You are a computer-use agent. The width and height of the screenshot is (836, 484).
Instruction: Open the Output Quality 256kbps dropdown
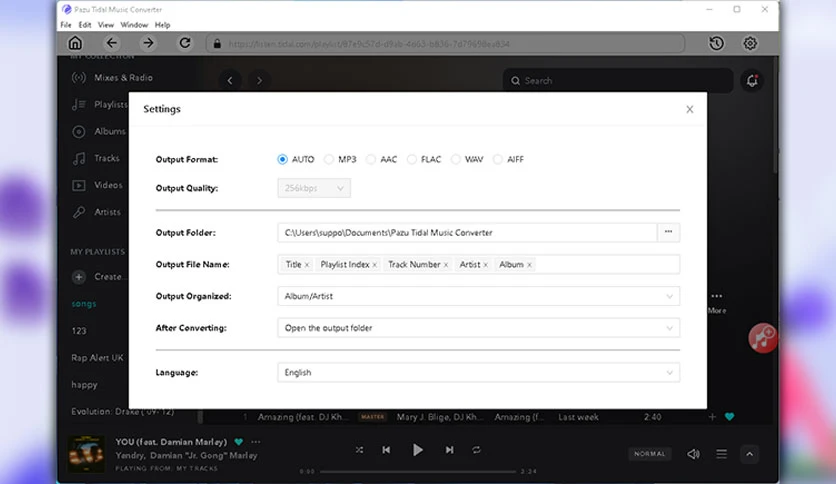point(314,188)
